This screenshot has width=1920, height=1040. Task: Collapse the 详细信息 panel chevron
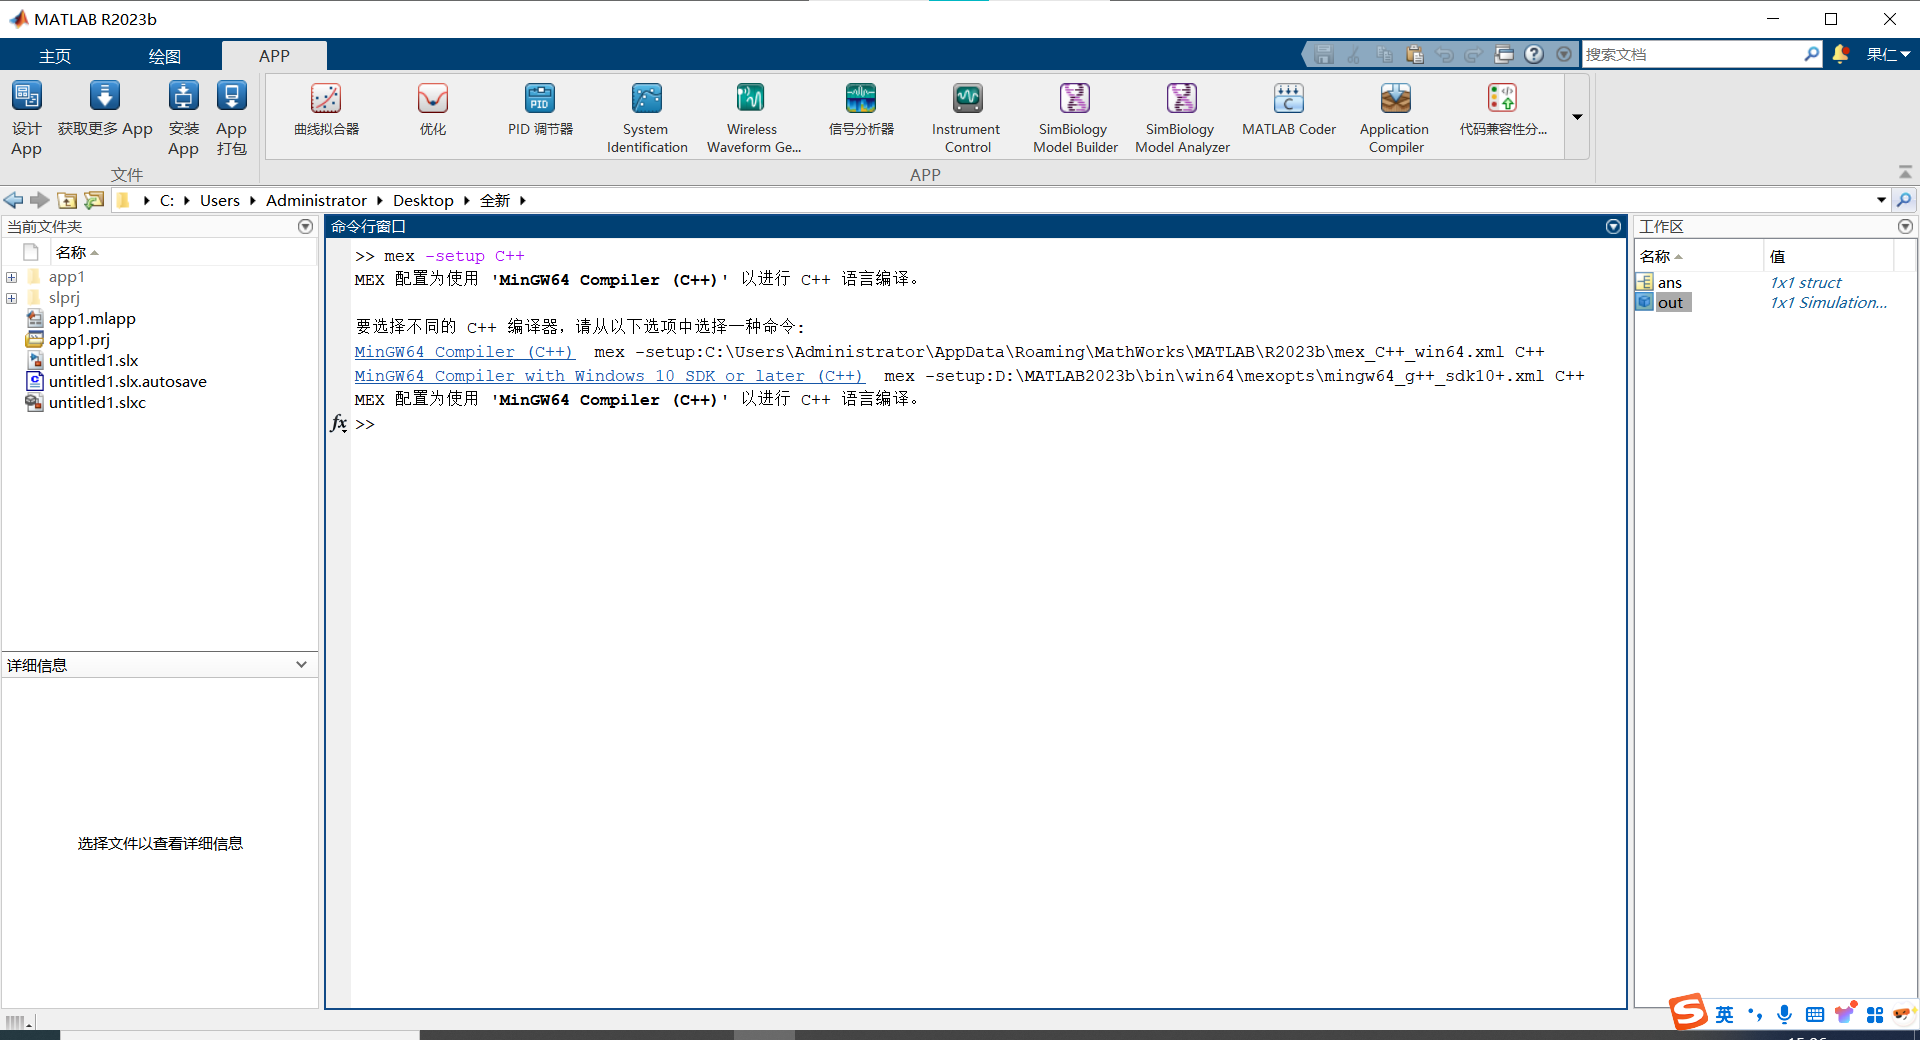pos(300,664)
